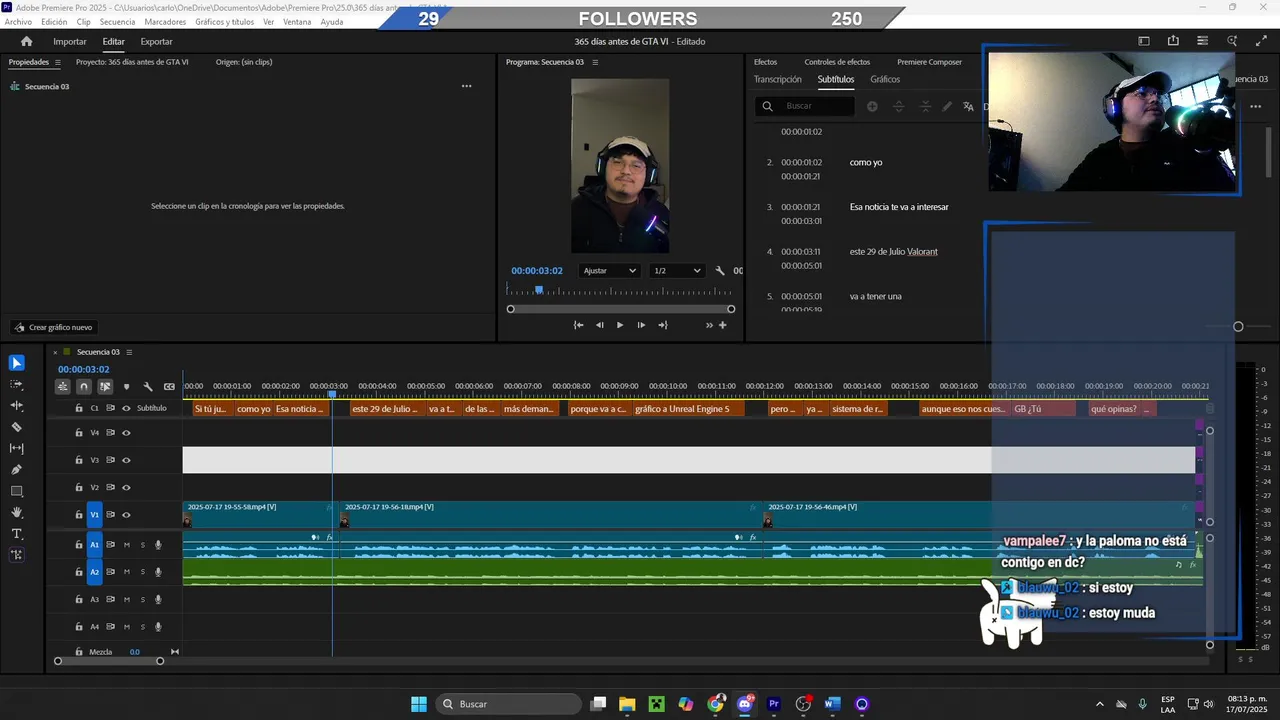This screenshot has height=720, width=1280.
Task: Toggle Snap magnet in the timeline
Action: (x=84, y=387)
